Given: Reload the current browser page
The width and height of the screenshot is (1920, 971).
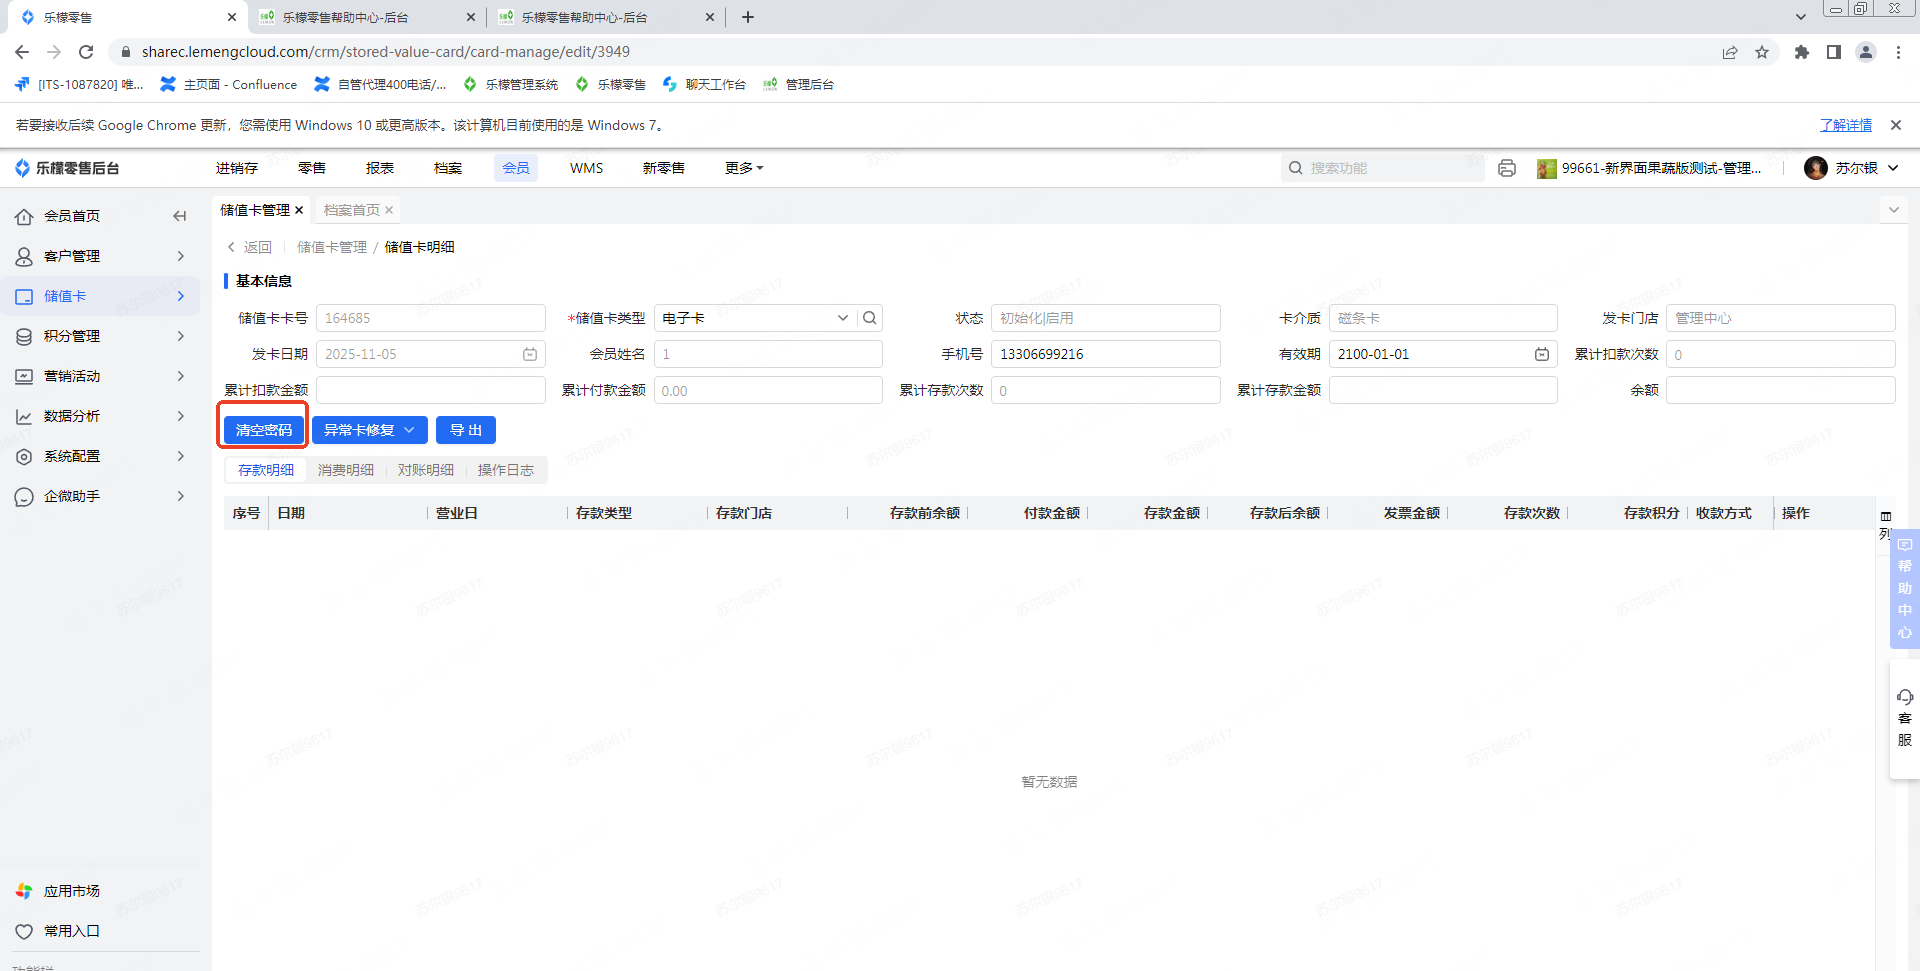Looking at the screenshot, I should (x=86, y=52).
